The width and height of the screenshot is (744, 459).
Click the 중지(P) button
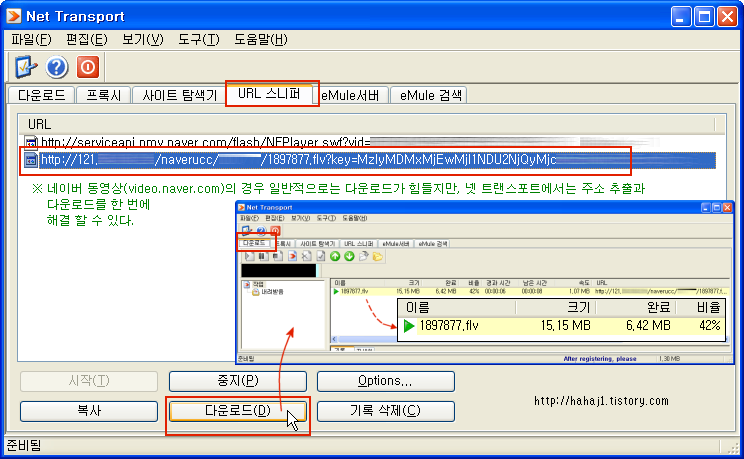click(238, 381)
